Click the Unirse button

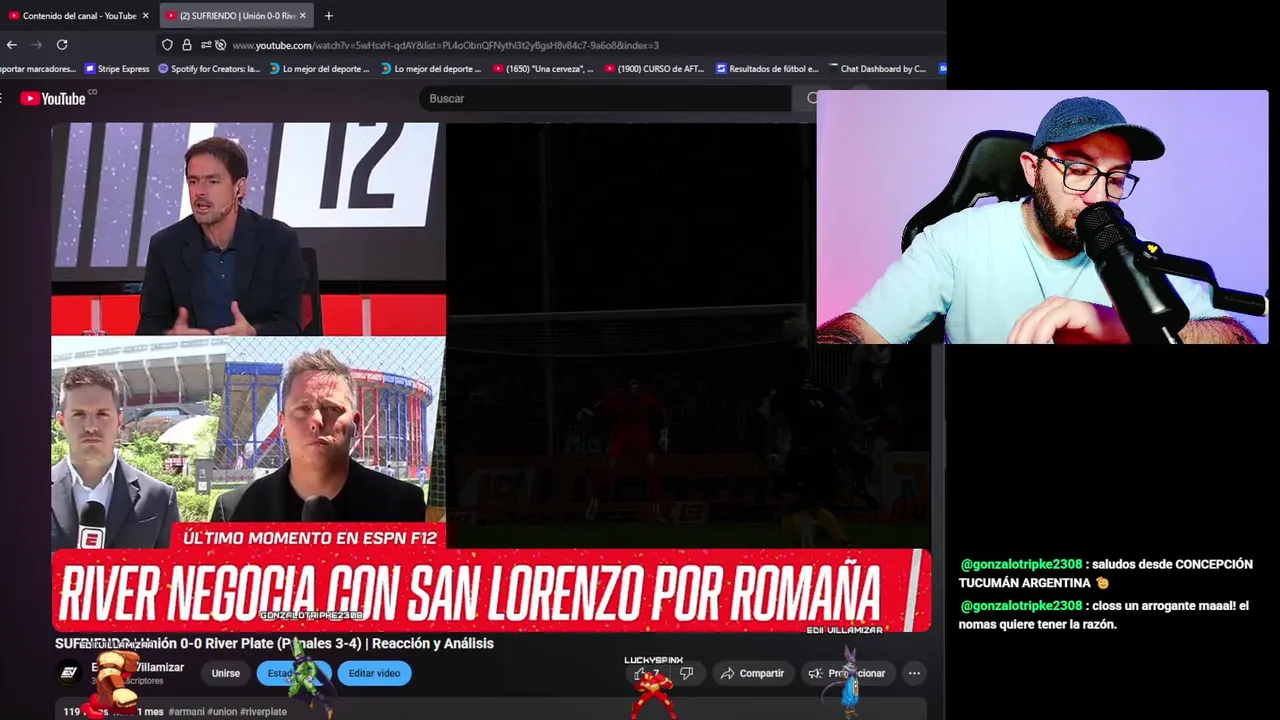[226, 673]
